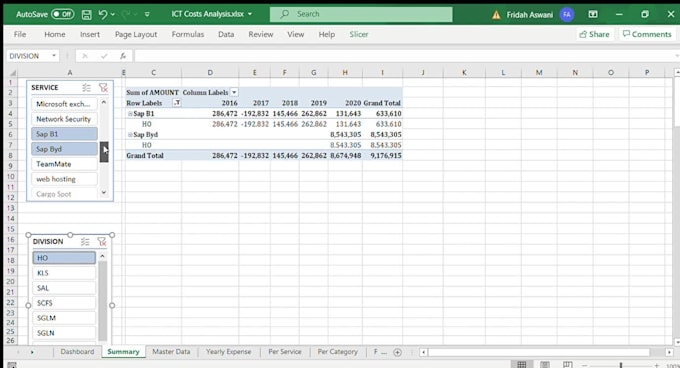Image resolution: width=680 pixels, height=368 pixels.
Task: Click the Save icon in title bar
Action: pyautogui.click(x=87, y=14)
